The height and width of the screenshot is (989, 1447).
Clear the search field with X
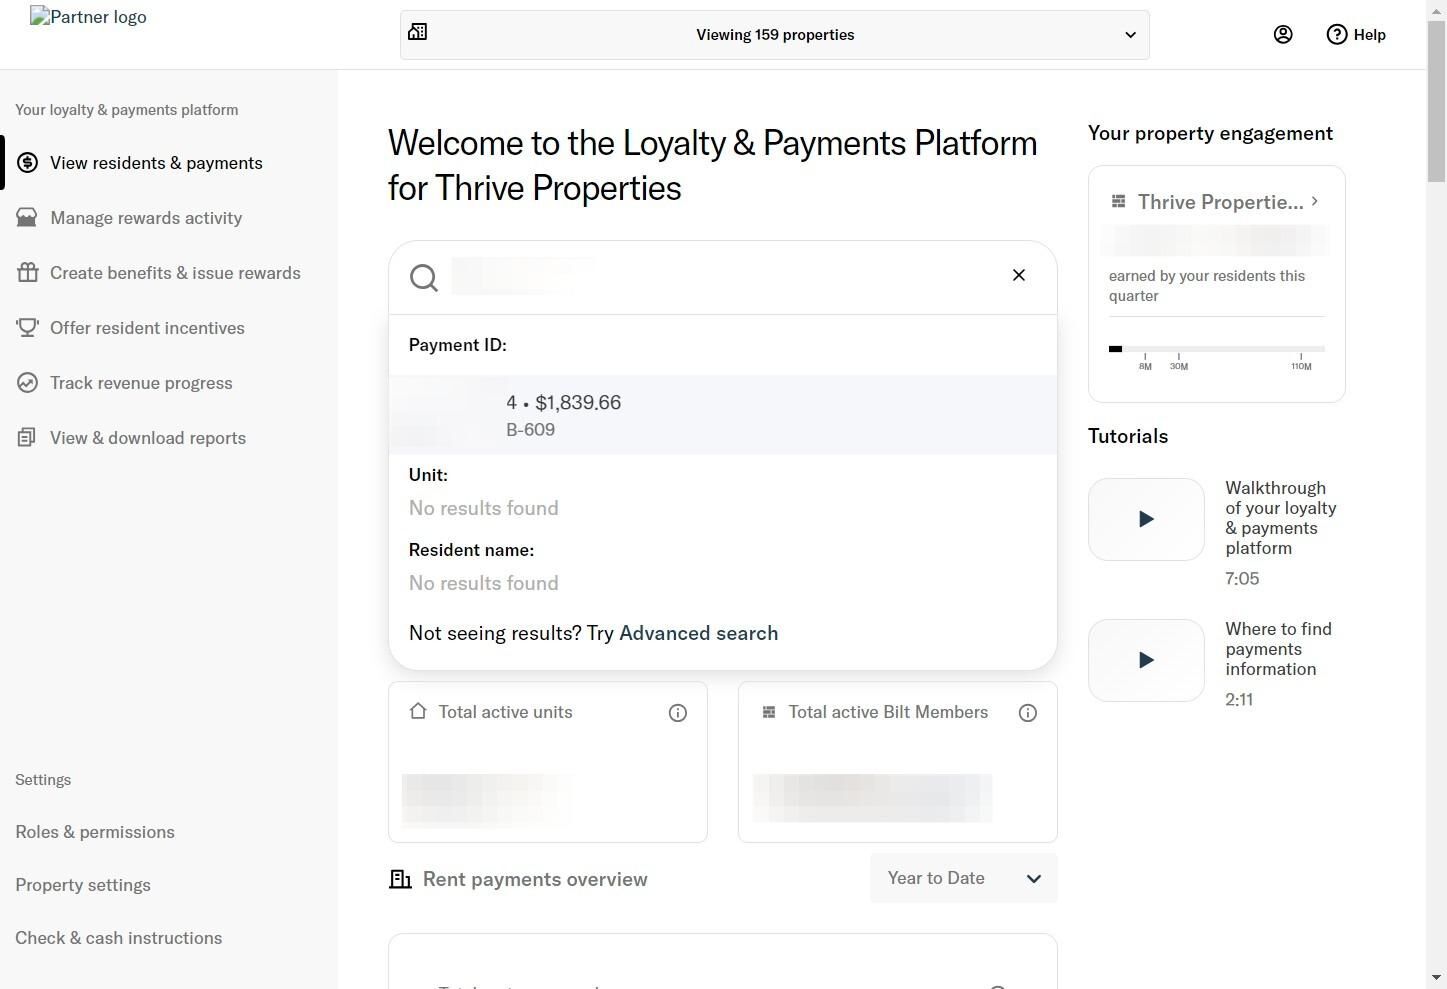pos(1018,275)
